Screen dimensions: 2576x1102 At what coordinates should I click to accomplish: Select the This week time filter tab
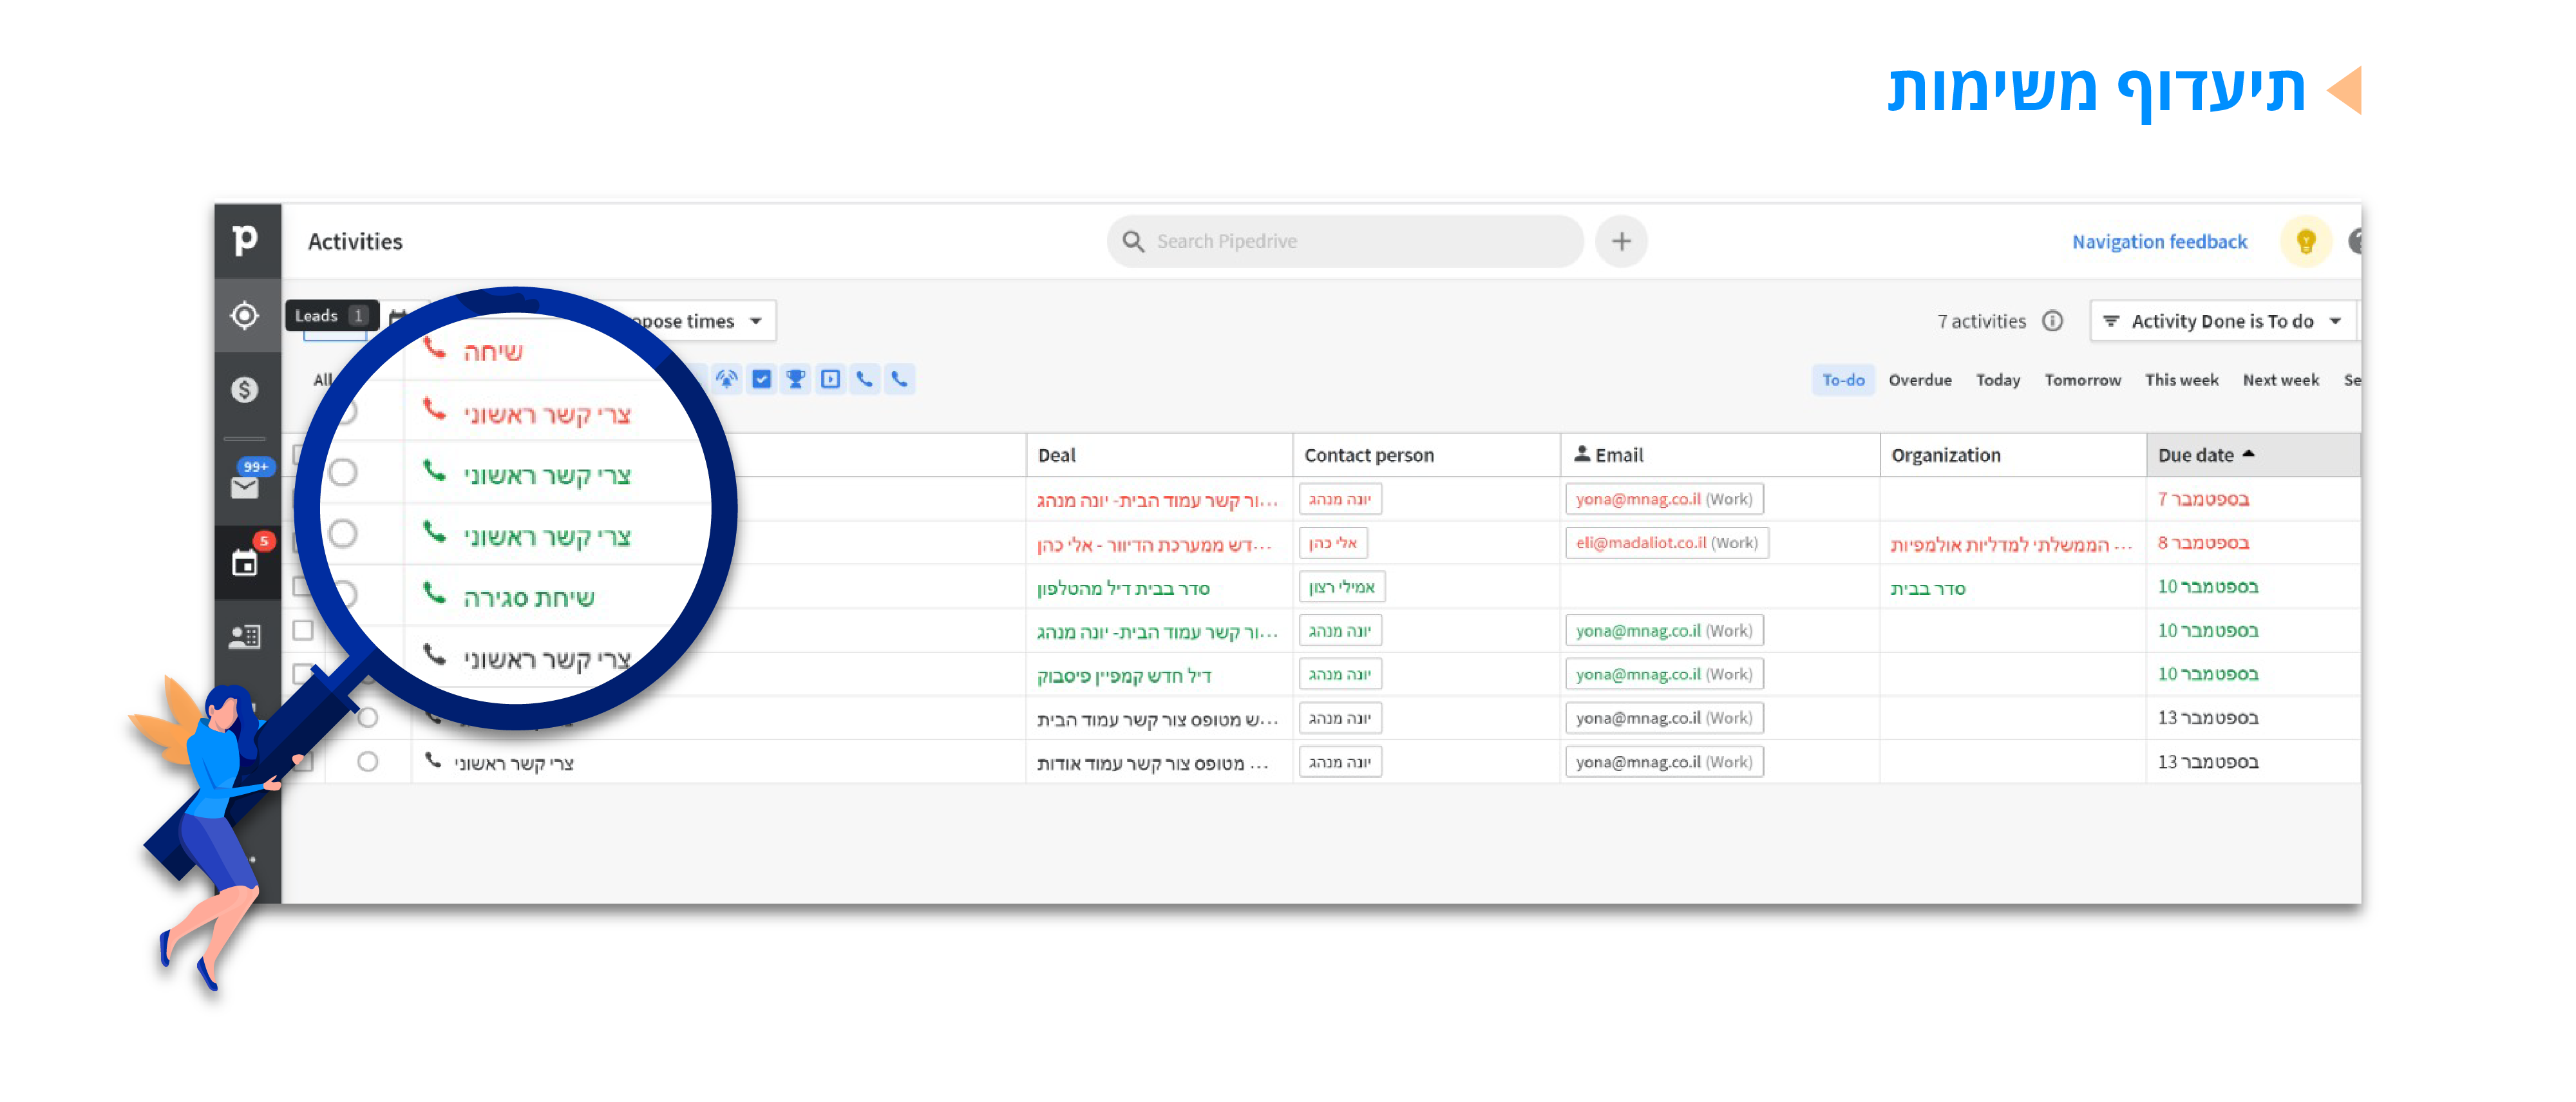click(2181, 380)
